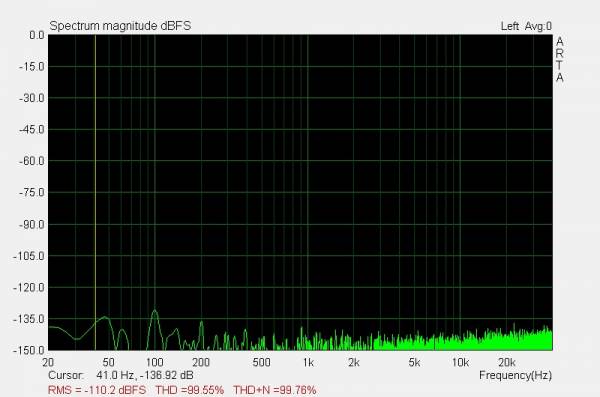Click the '200' frequency axis label
Image resolution: width=600 pixels, height=397 pixels.
[201, 362]
